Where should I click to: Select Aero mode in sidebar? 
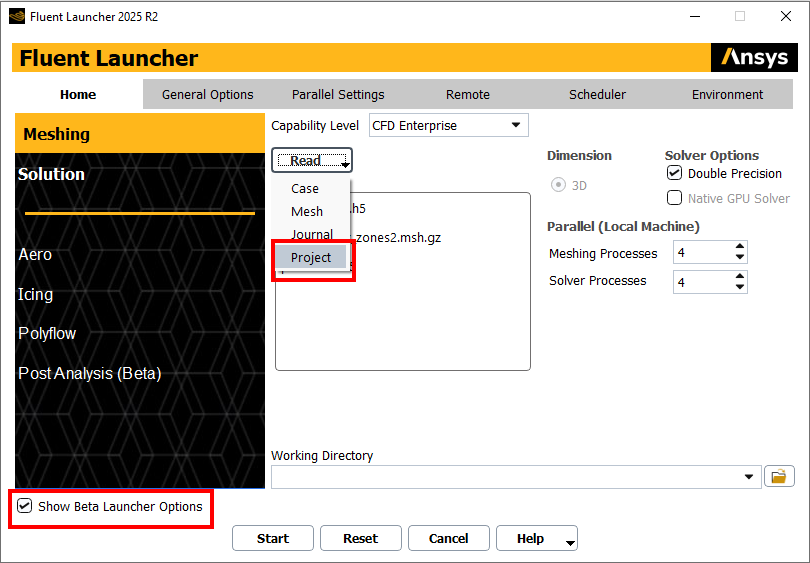click(35, 254)
